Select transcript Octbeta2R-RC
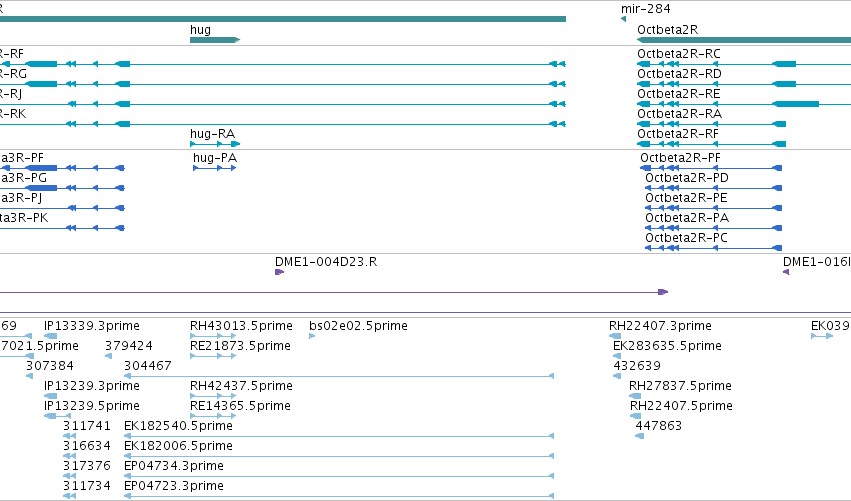 (679, 54)
